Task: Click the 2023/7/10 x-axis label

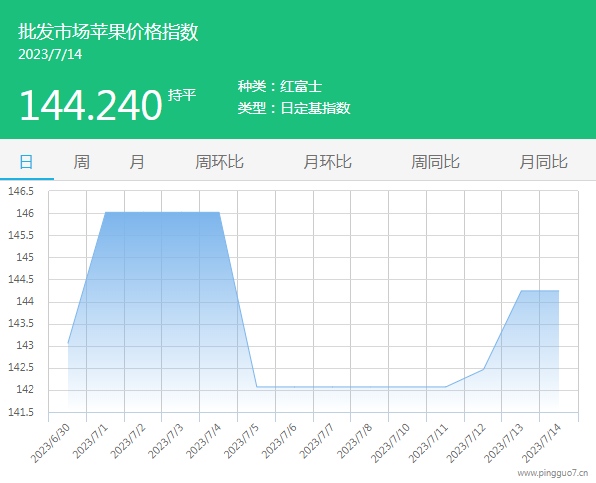Action: click(x=391, y=443)
